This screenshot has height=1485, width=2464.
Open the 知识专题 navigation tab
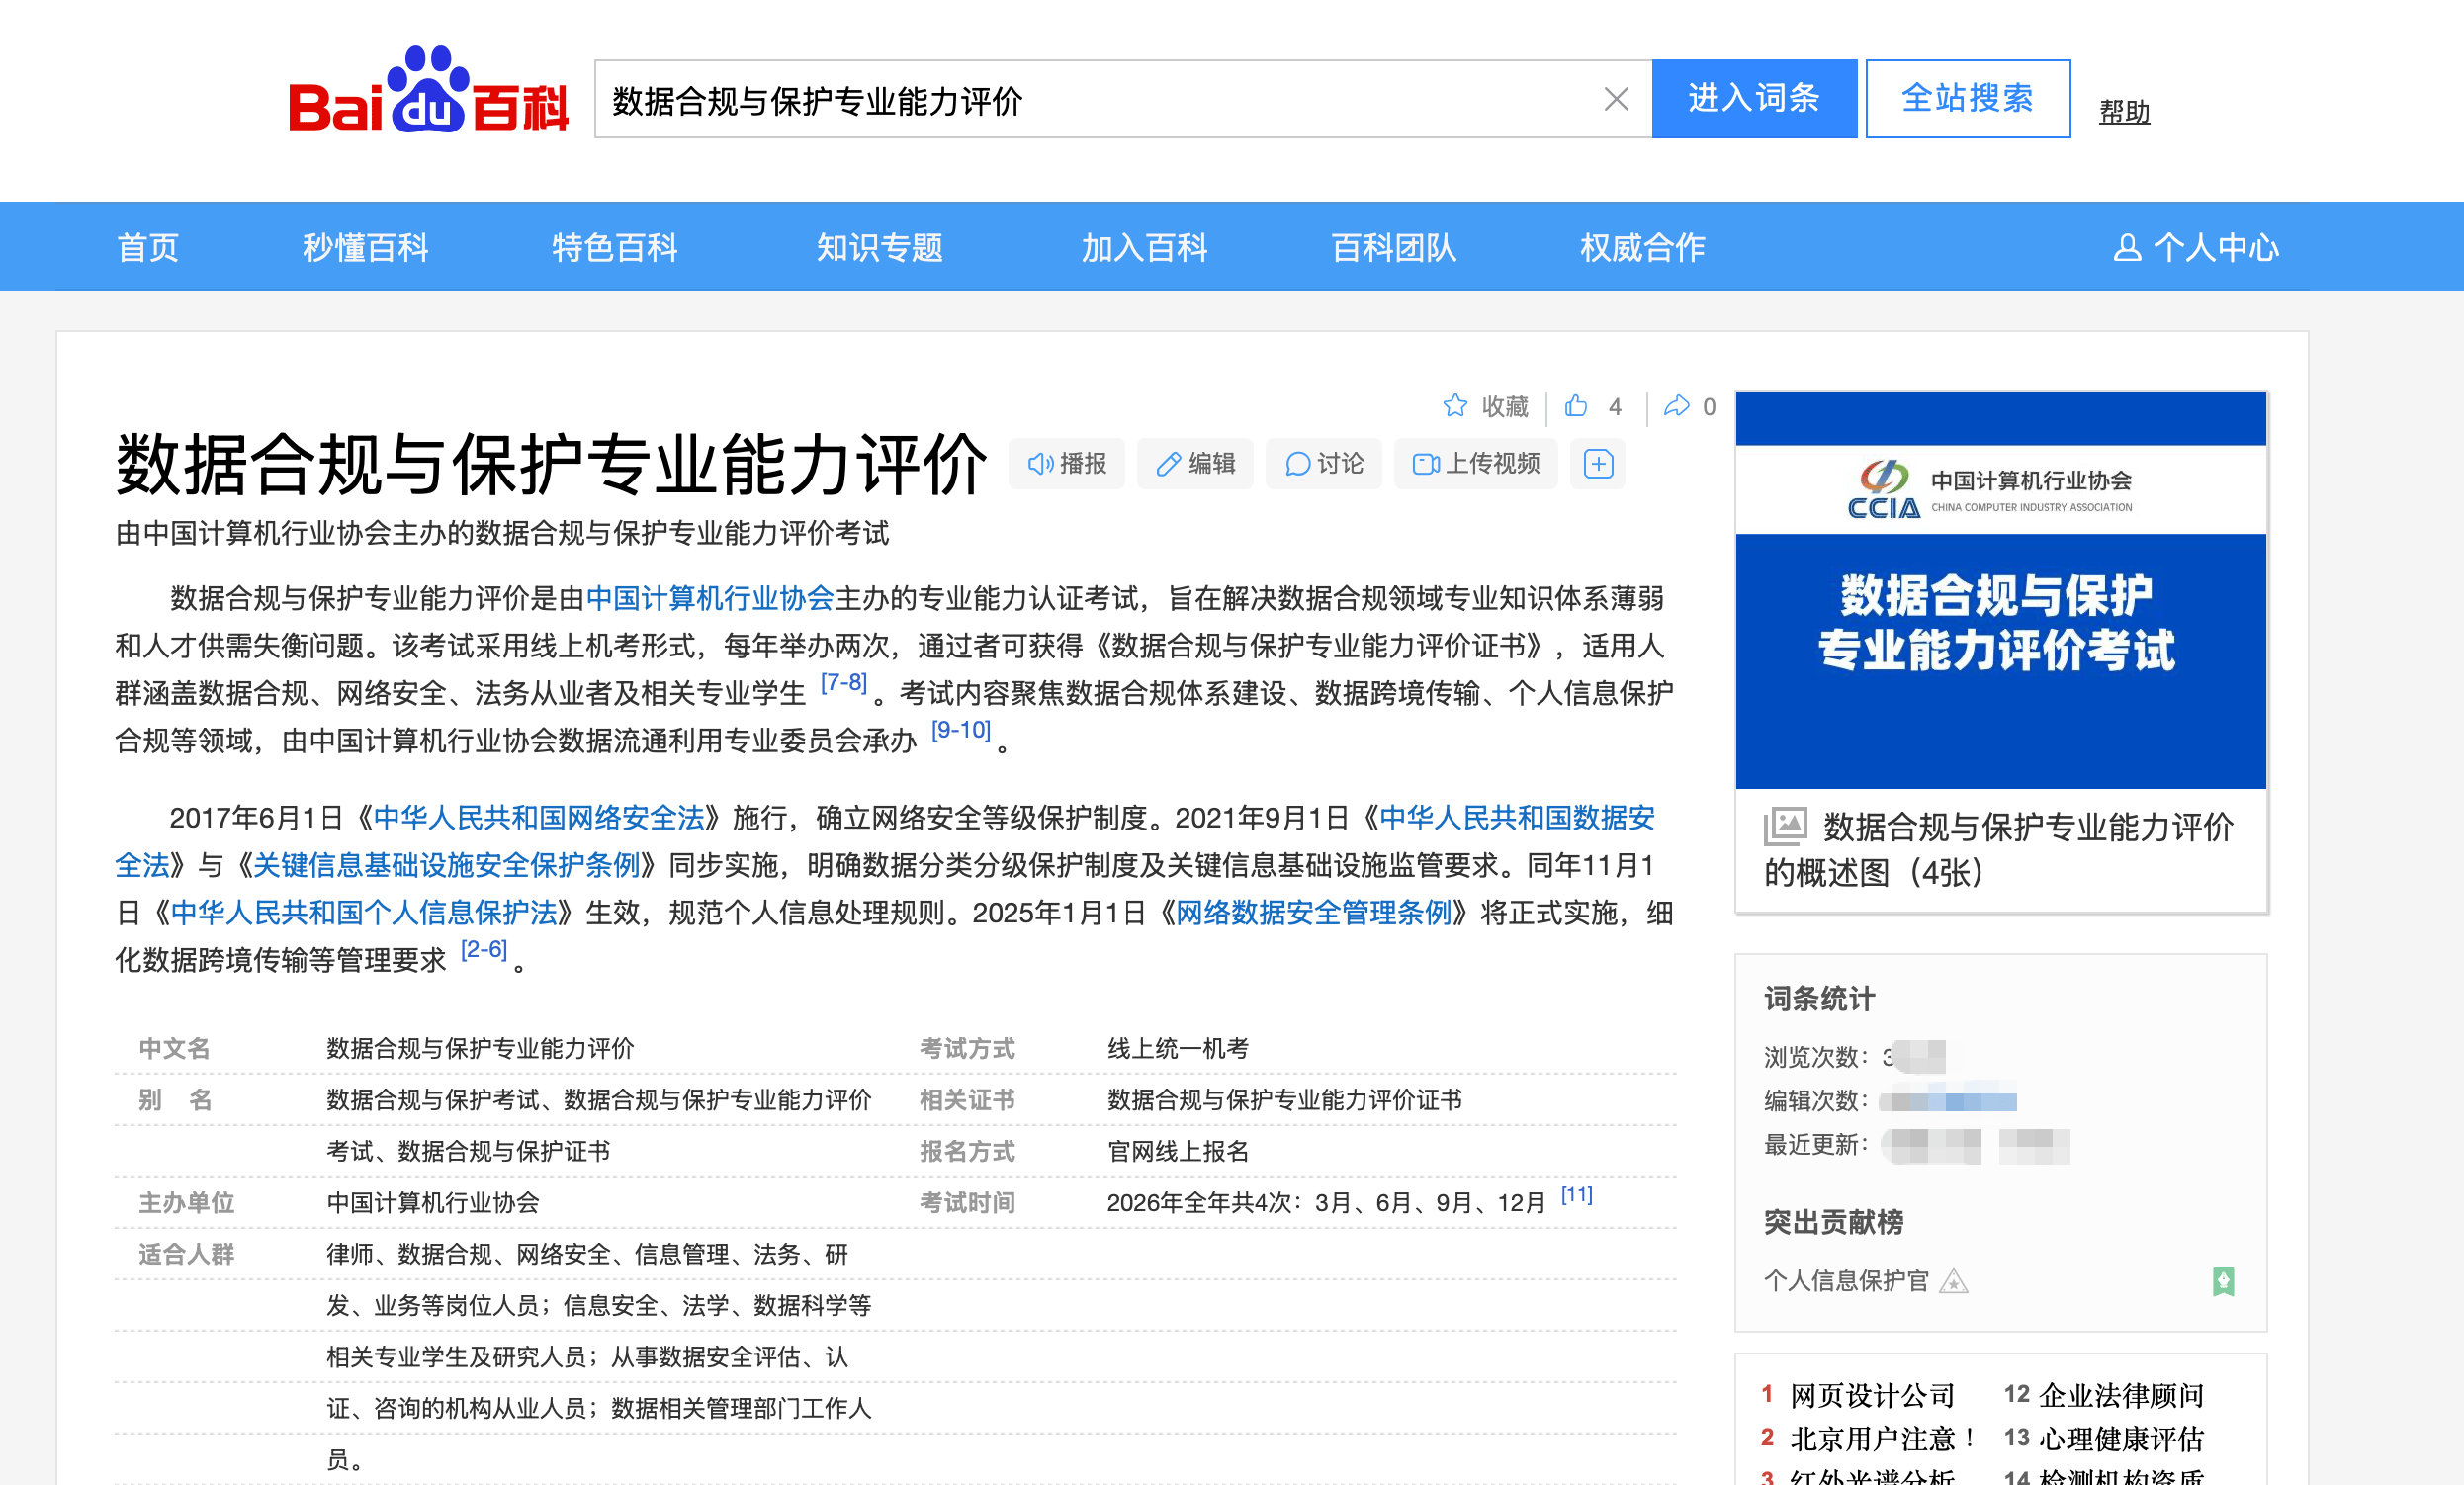pyautogui.click(x=879, y=248)
